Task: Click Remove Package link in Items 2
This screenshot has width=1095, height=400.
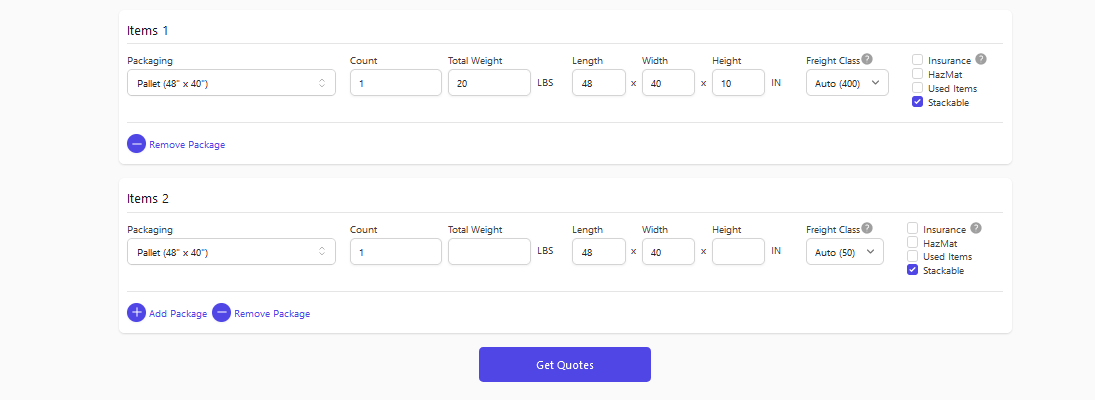Action: click(272, 313)
